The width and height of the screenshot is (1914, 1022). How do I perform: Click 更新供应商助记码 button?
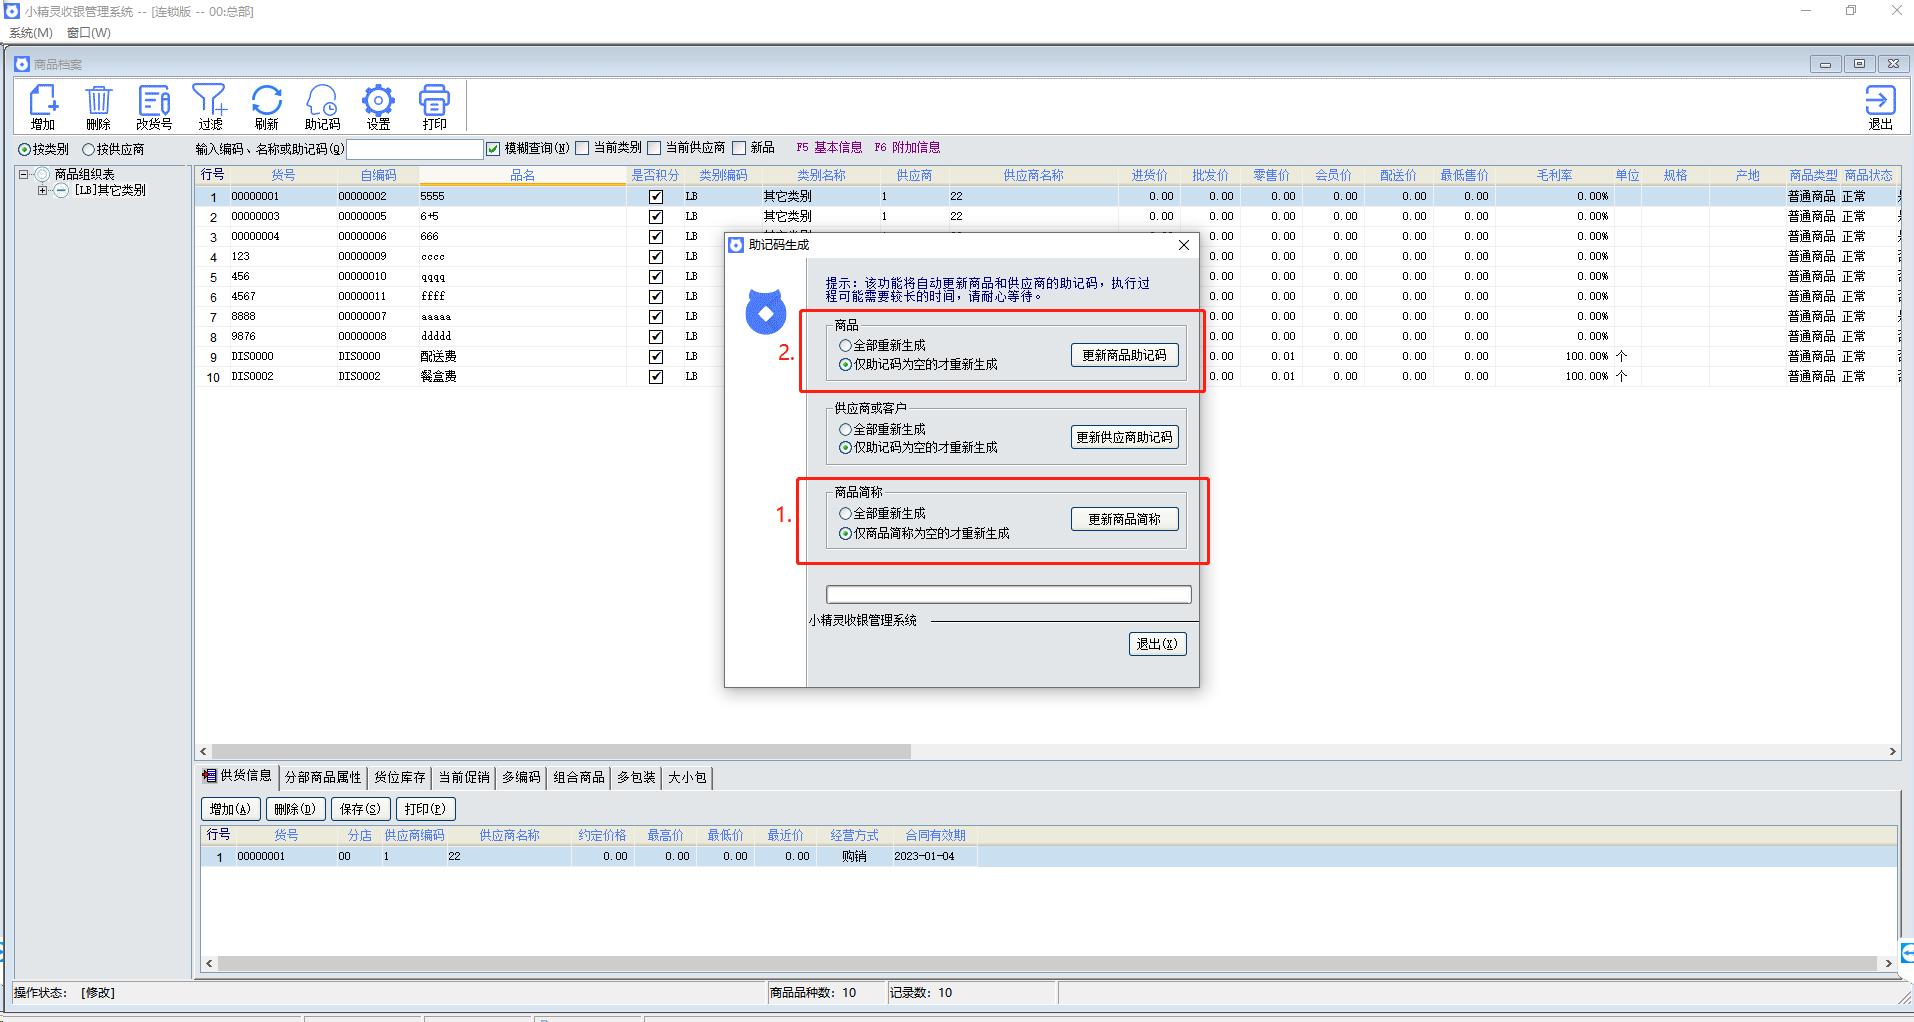click(1125, 437)
